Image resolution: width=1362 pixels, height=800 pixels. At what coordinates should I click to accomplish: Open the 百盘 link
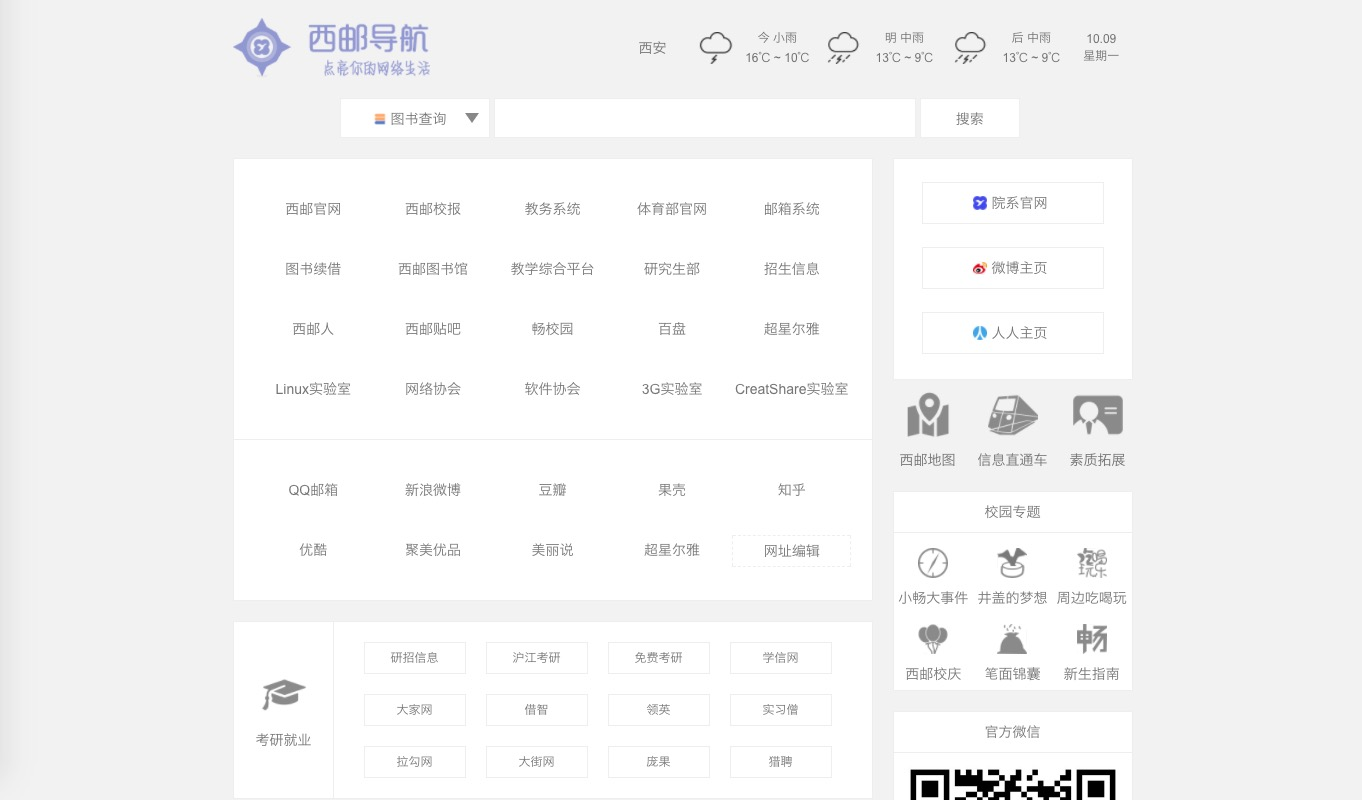coord(672,329)
